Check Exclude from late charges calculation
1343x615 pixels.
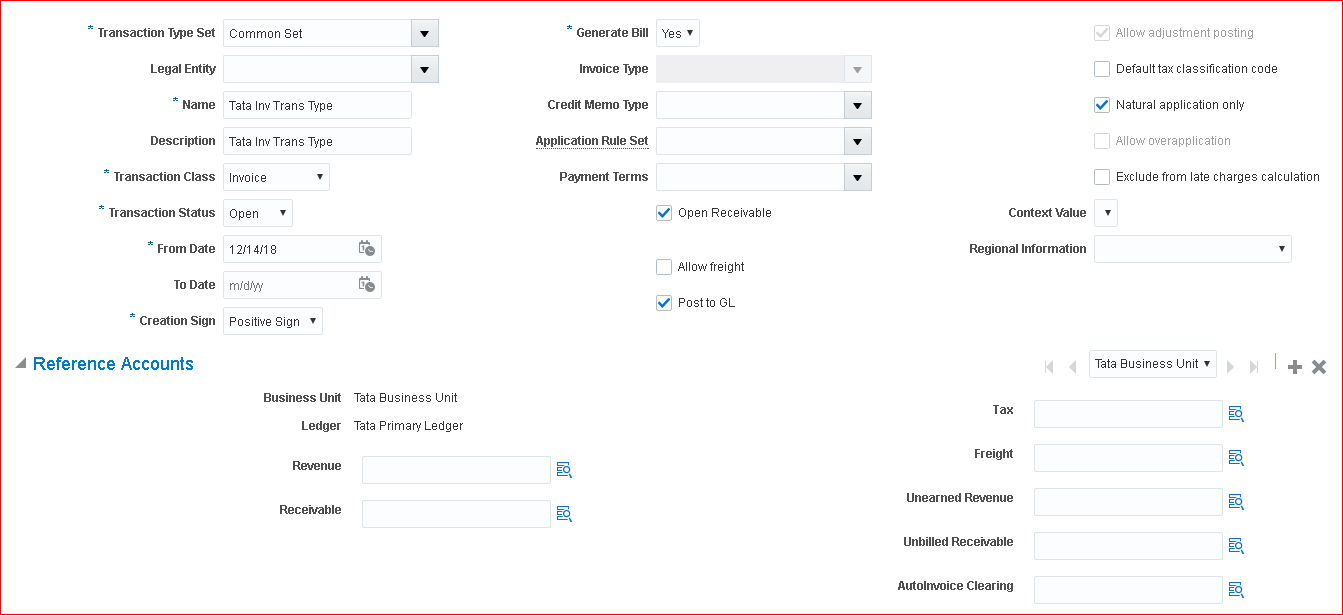pos(1102,177)
